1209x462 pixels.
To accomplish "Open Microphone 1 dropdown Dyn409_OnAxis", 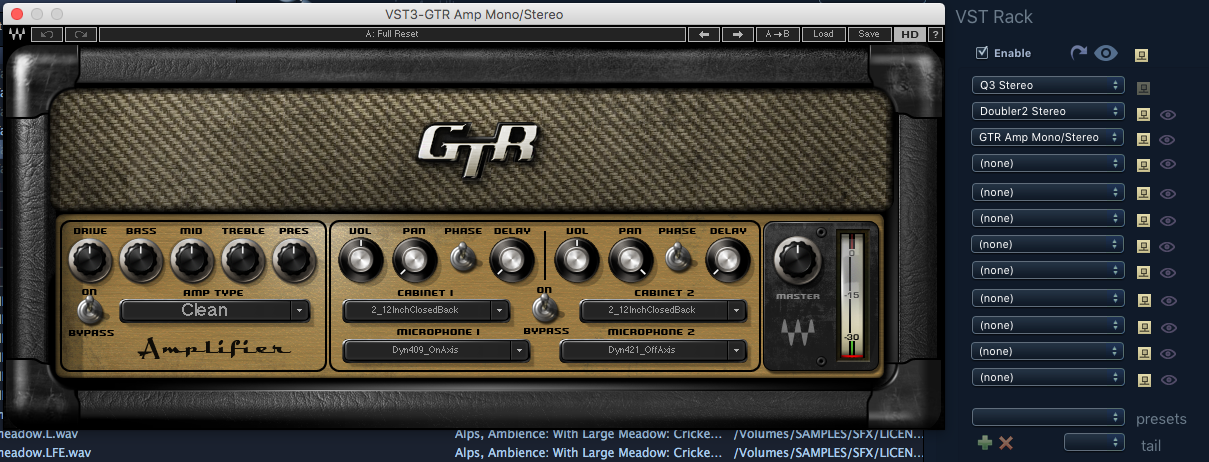I will click(435, 350).
